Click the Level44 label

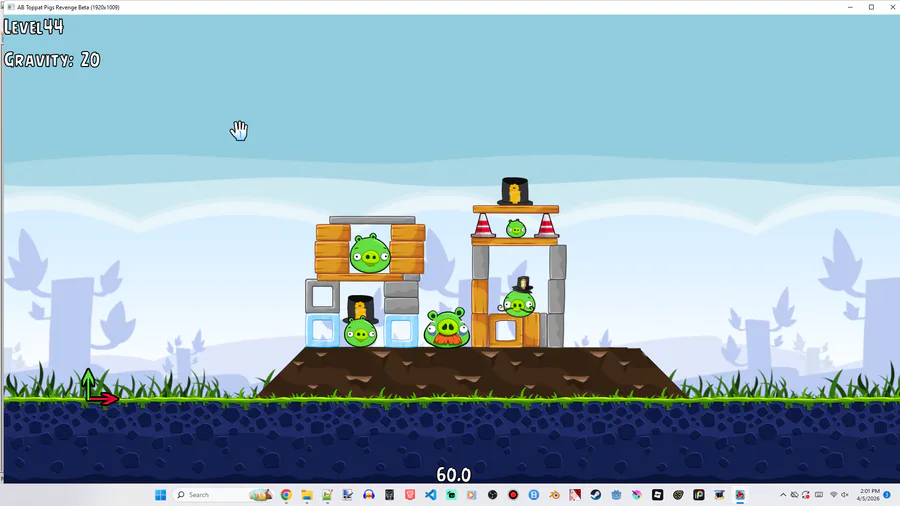pos(34,27)
